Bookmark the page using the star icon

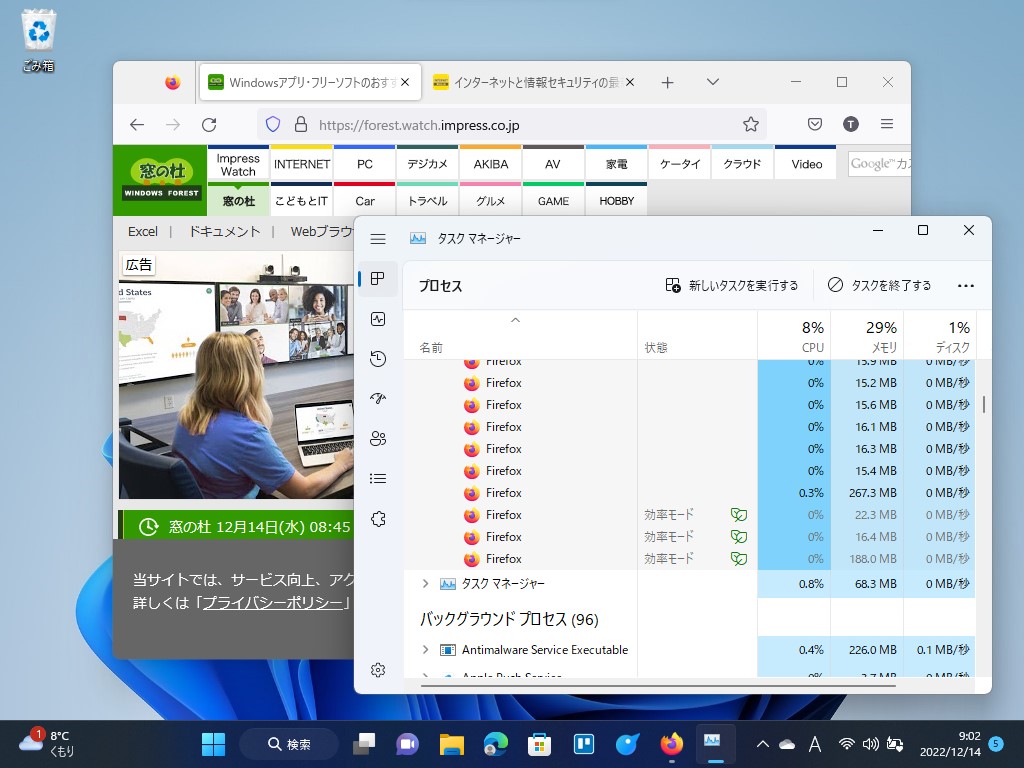pos(750,122)
